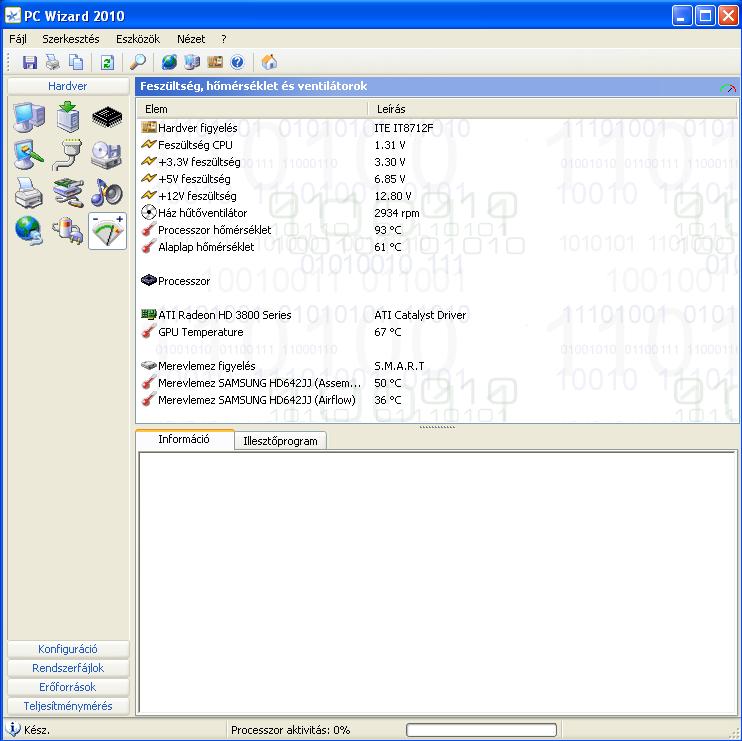Image resolution: width=742 pixels, height=741 pixels.
Task: Select the GPU Temperature row
Action: point(437,332)
